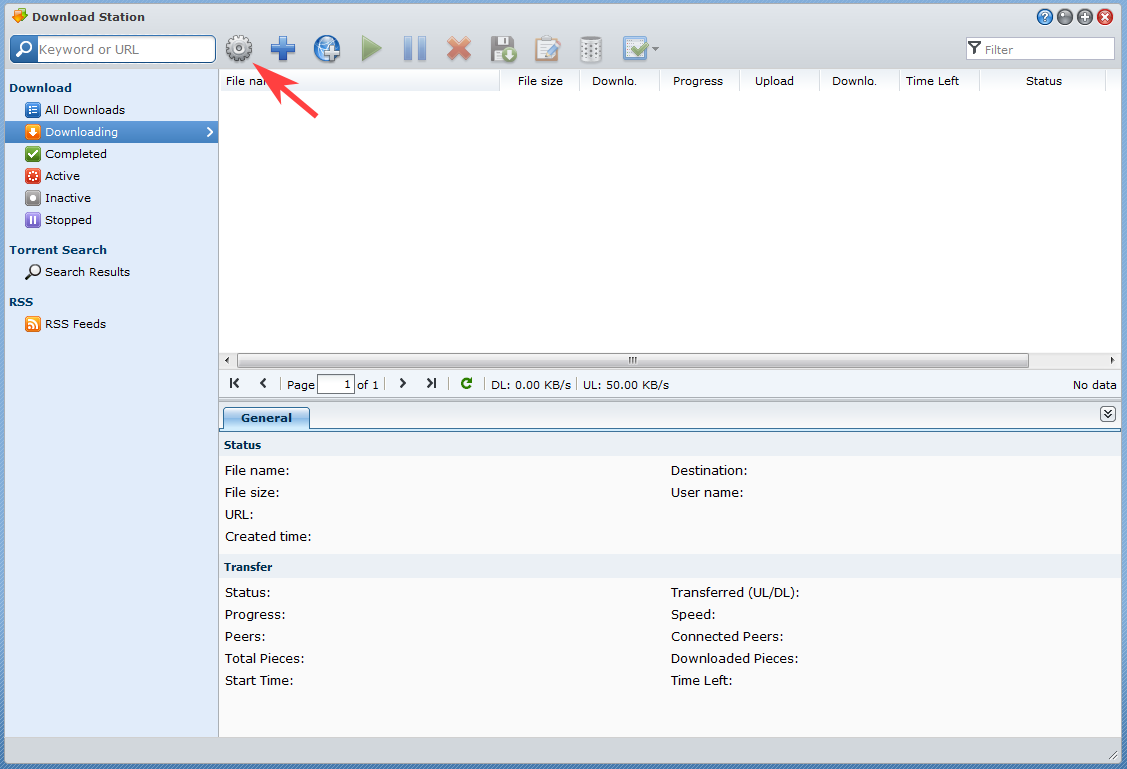Viewport: 1127px width, 769px height.
Task: Click the Download section heading
Action: point(40,88)
